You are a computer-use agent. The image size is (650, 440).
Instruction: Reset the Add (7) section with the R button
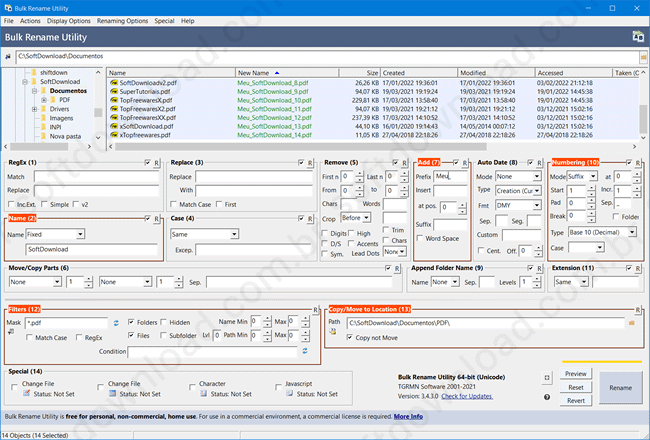click(x=465, y=163)
